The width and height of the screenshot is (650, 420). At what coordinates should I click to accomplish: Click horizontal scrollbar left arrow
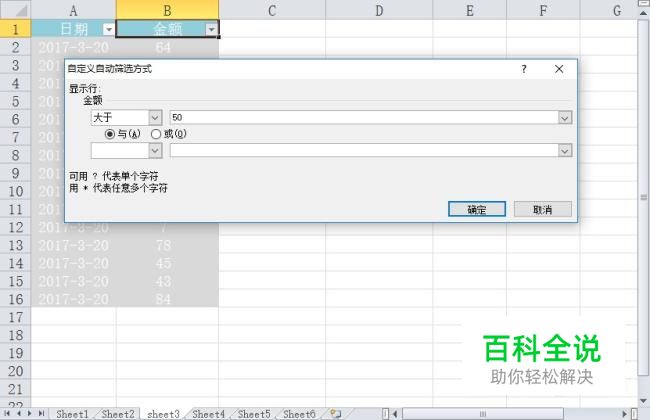[395, 413]
